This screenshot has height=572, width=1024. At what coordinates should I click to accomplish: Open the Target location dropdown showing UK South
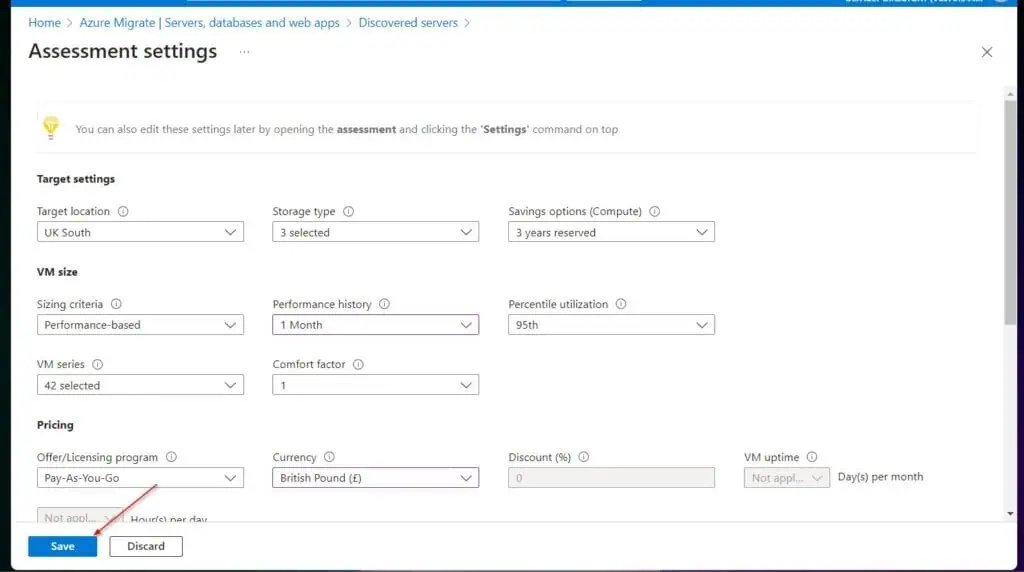140,232
